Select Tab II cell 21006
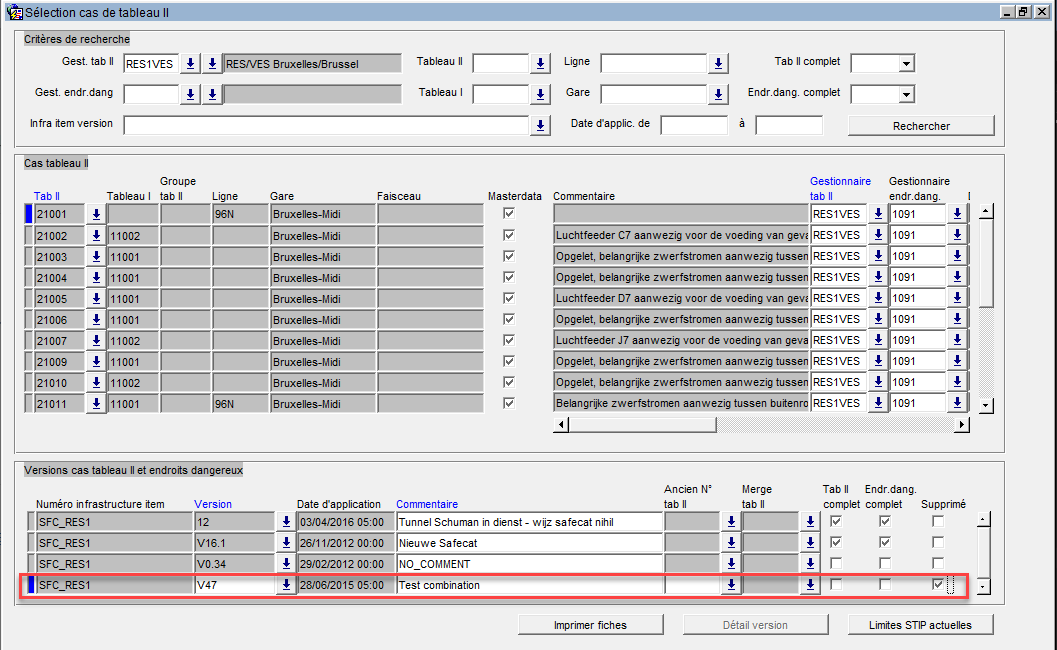Viewport: 1057px width, 650px height. [x=59, y=320]
